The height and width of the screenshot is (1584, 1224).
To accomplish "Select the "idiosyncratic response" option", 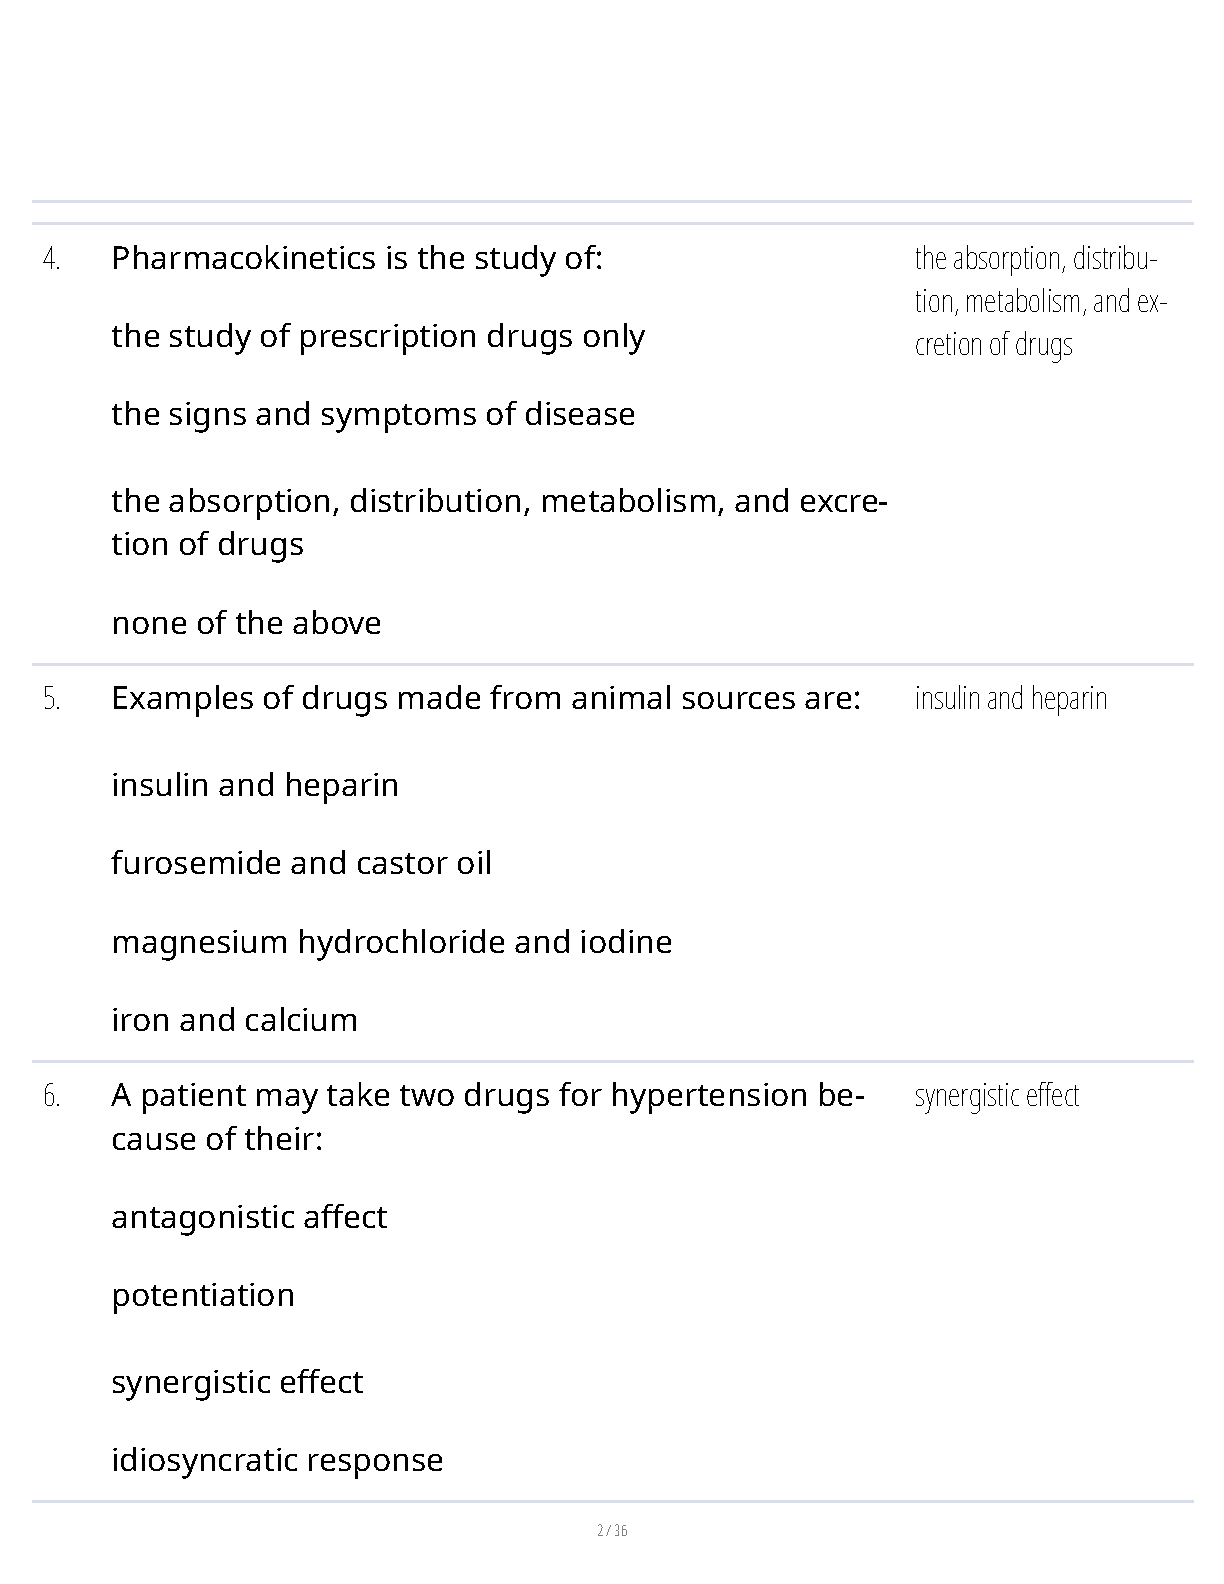I will click(277, 1461).
